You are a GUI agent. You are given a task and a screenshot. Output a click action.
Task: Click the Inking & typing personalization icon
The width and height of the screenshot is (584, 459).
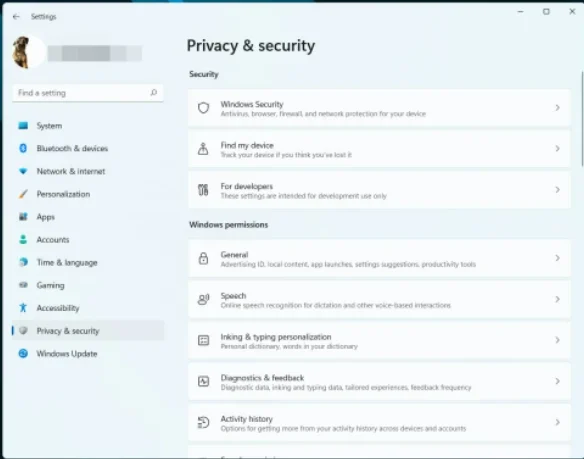point(203,340)
